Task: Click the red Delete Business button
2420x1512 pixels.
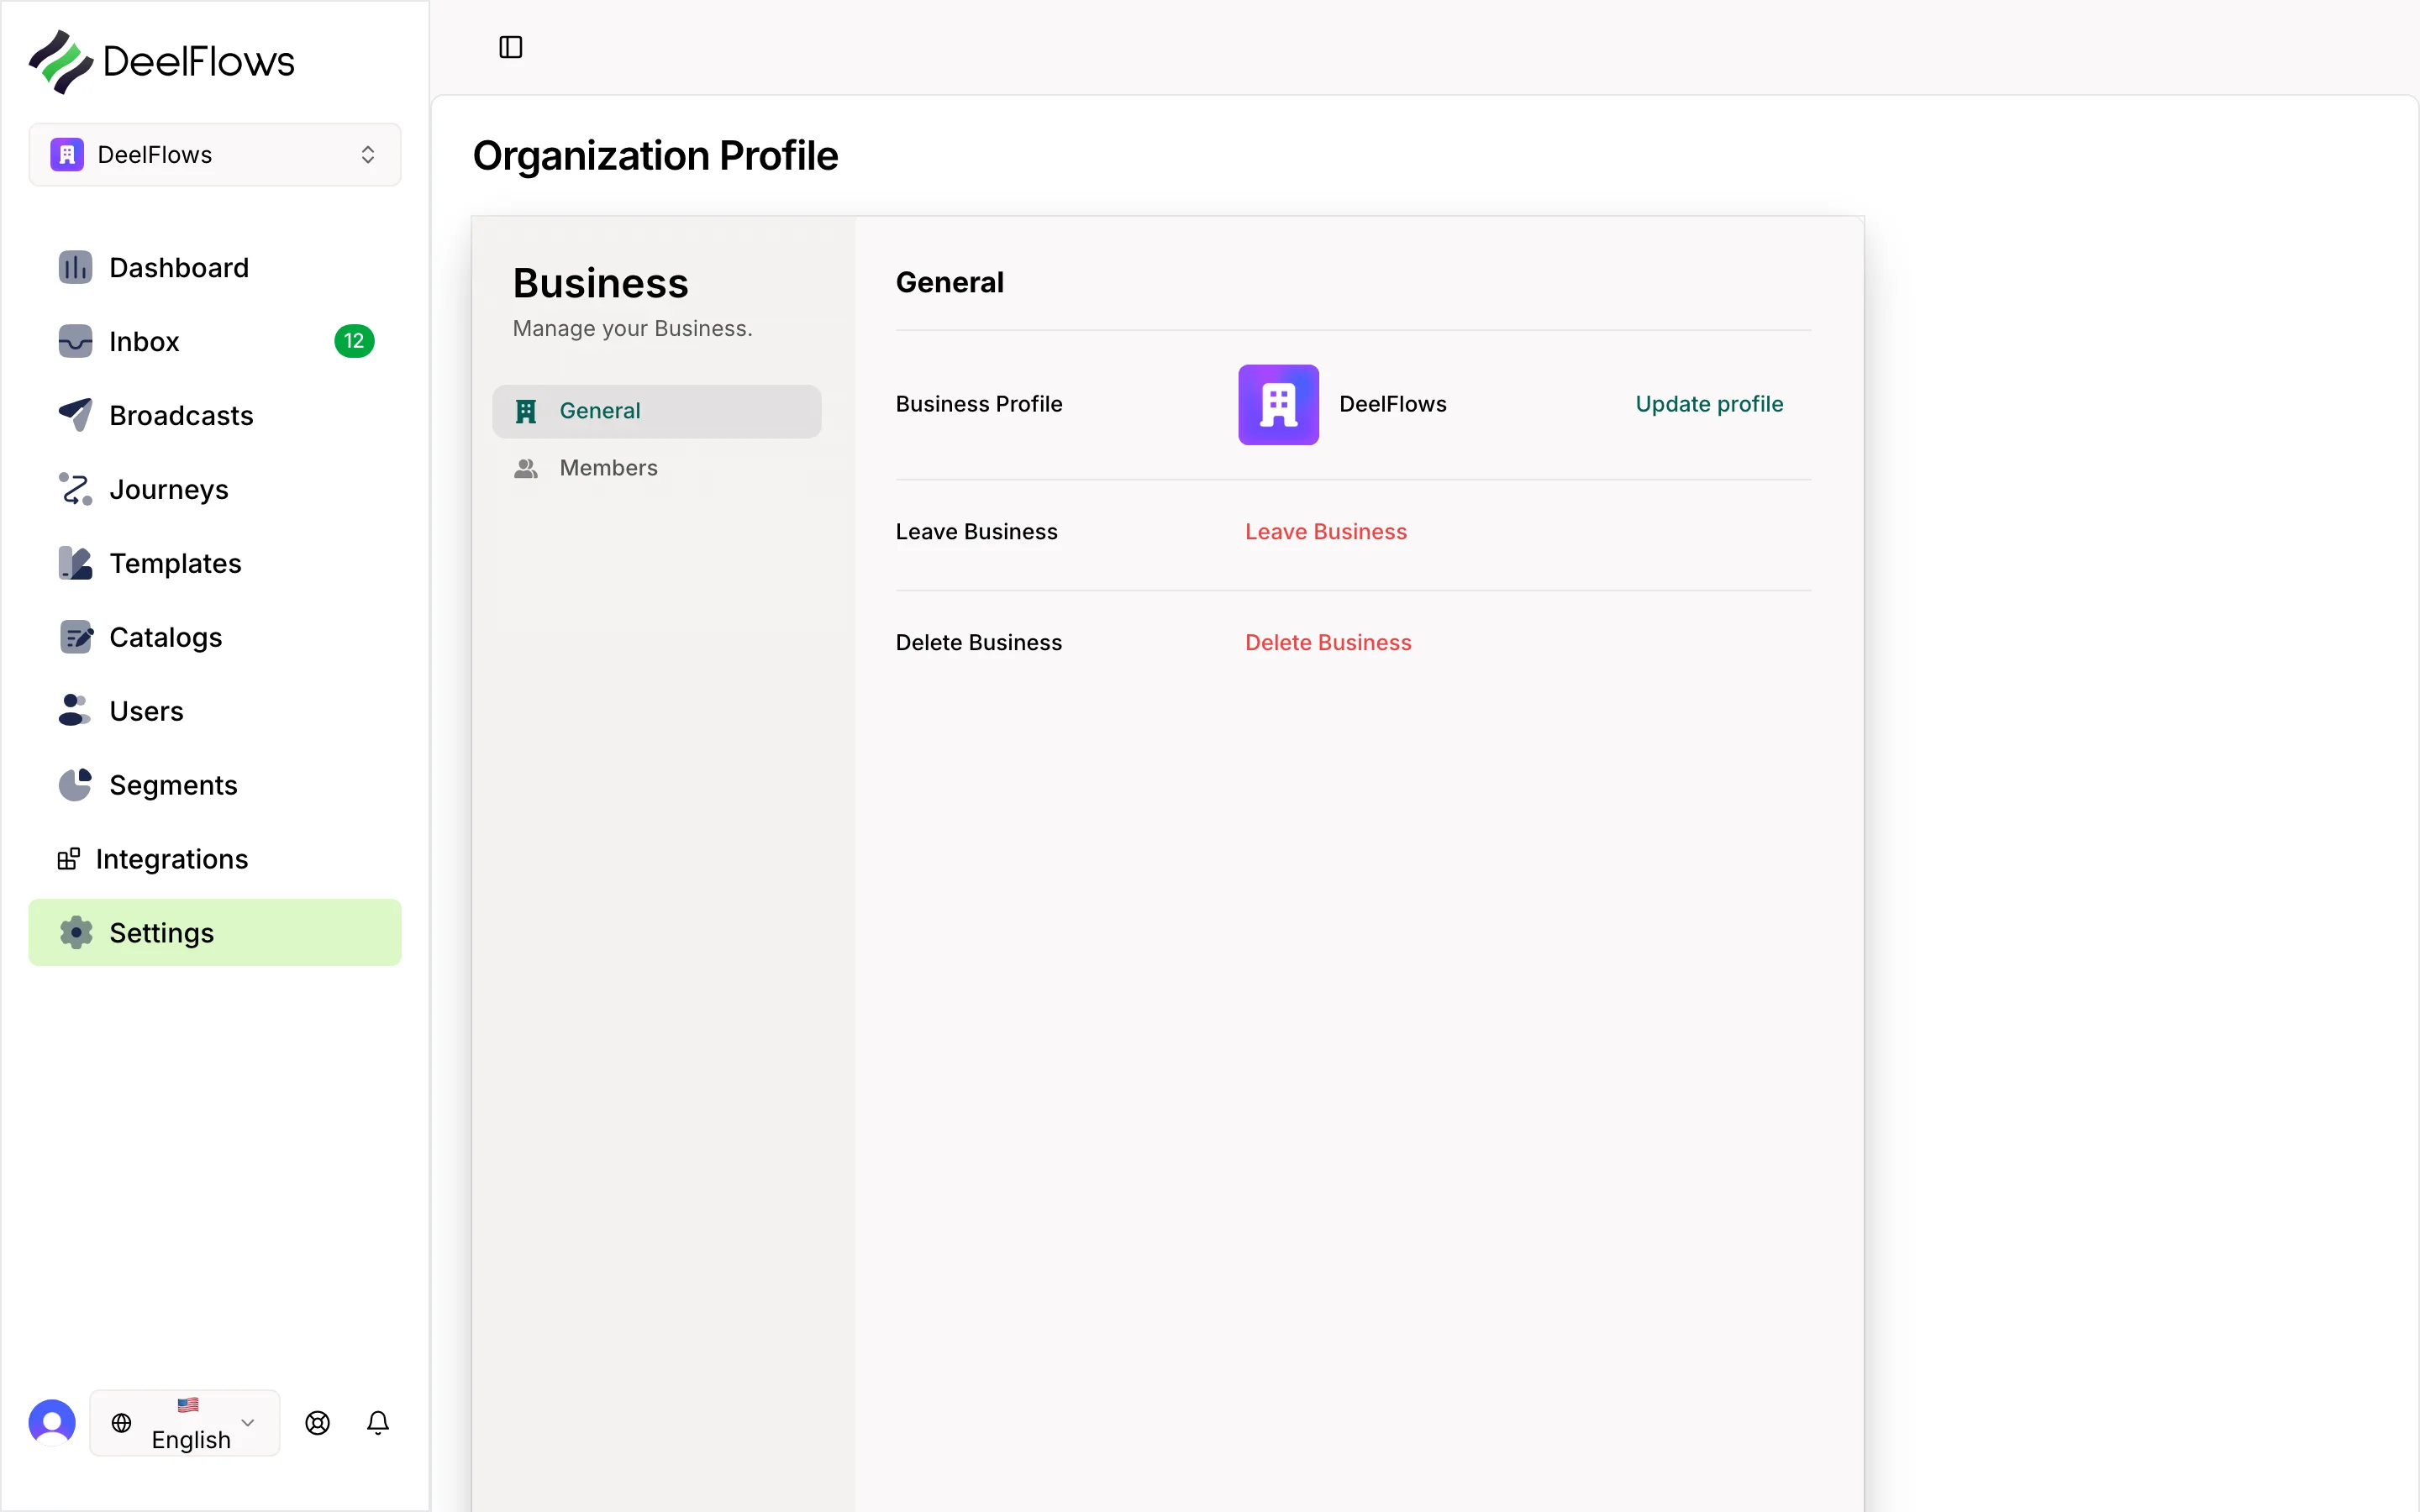Action: click(1328, 643)
